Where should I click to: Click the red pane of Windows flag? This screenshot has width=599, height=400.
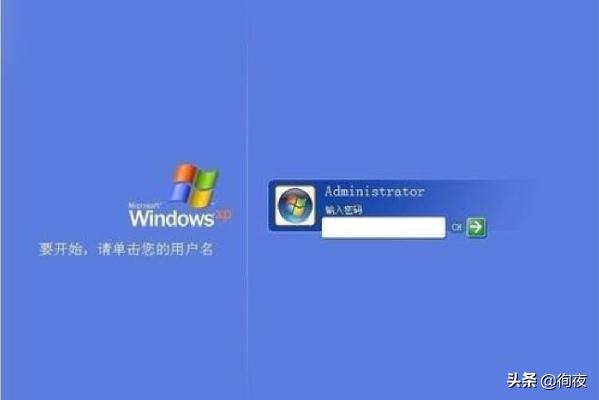click(x=185, y=173)
